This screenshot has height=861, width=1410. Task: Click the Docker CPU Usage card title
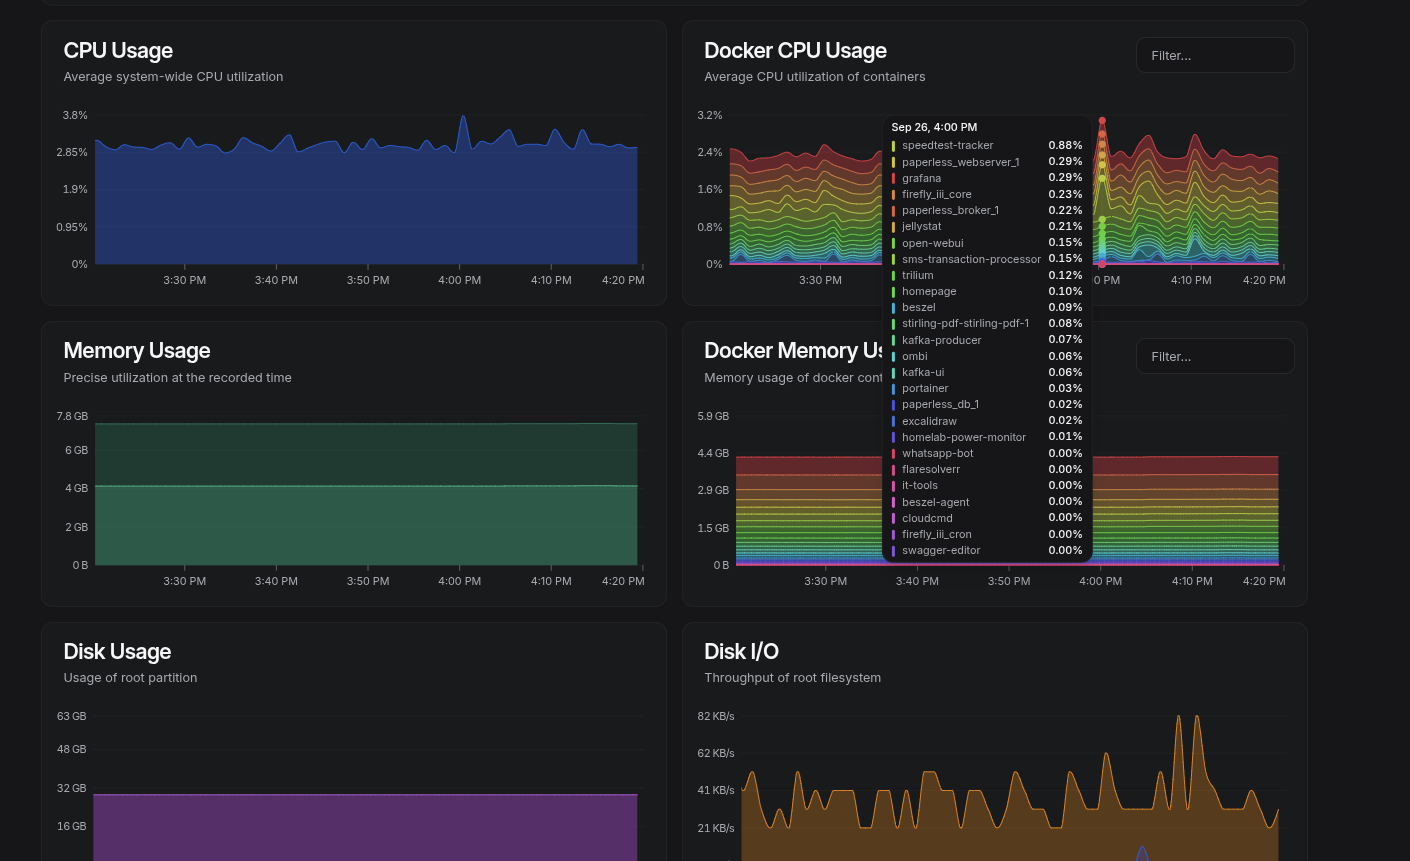(x=795, y=51)
